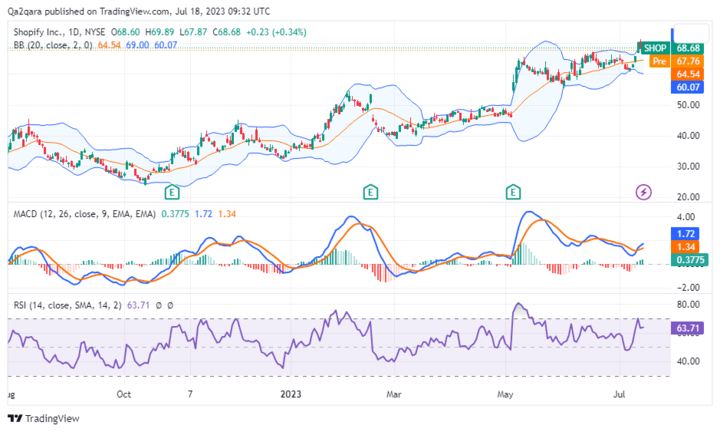720x432 pixels.
Task: Click the 64.54 basis value in BB legend
Action: [109, 45]
